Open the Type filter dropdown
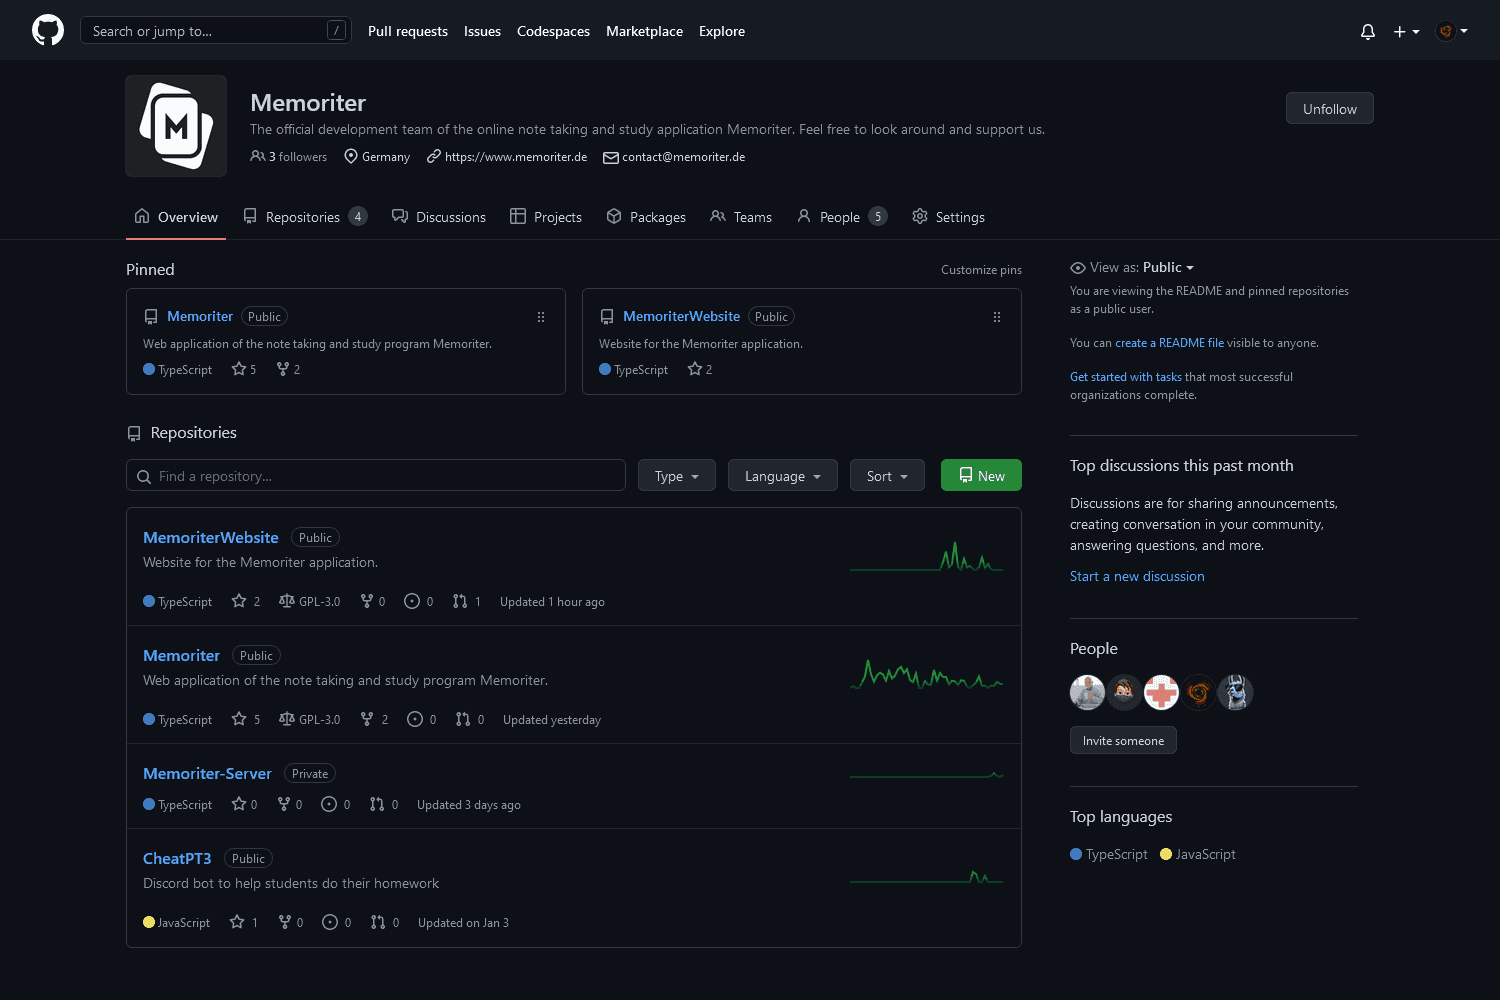 coord(676,475)
